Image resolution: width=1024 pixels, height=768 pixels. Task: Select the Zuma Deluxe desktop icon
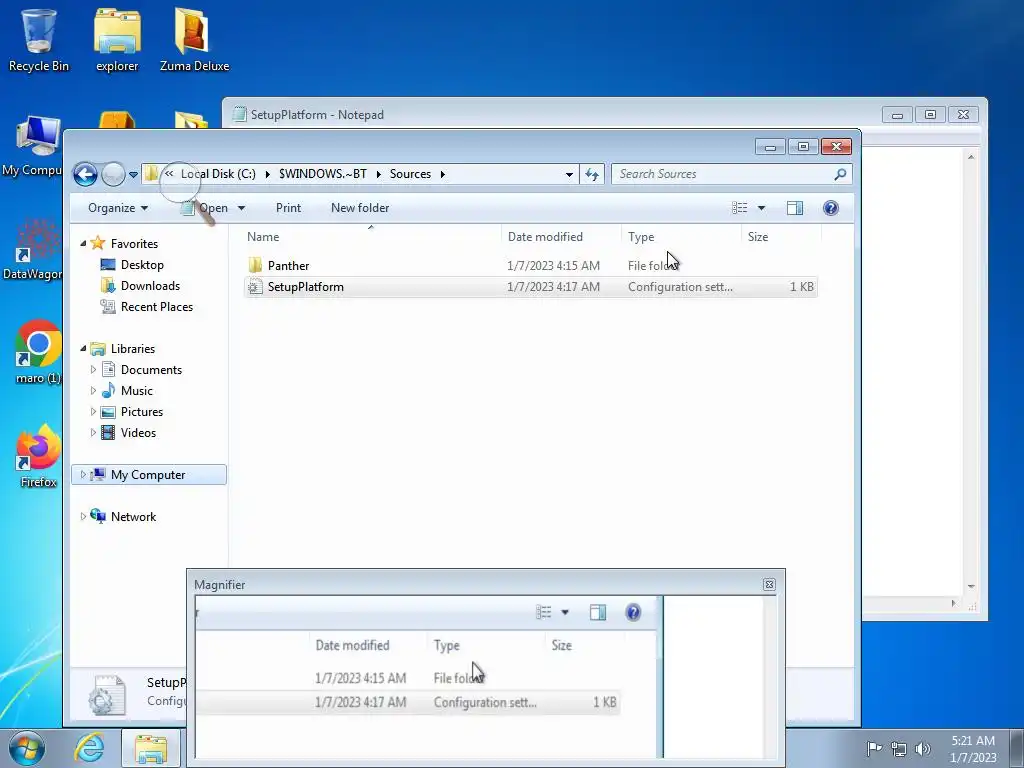coord(194,39)
